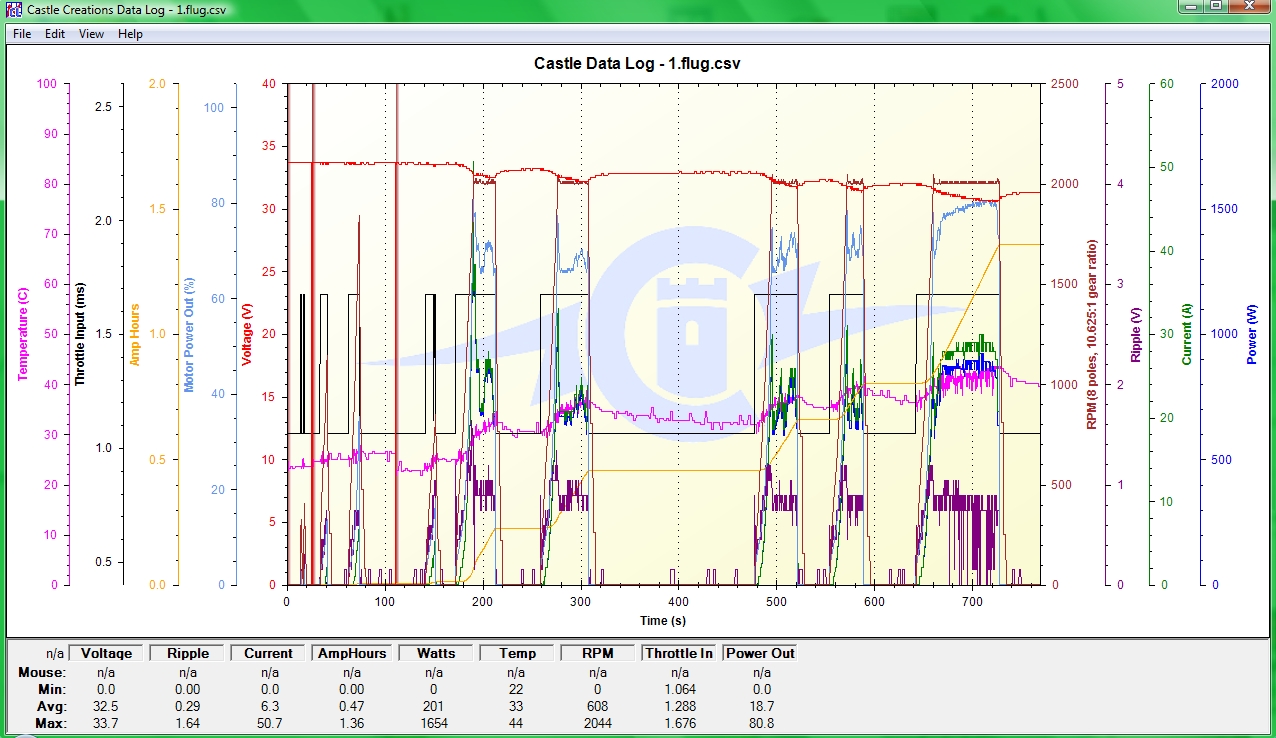Image resolution: width=1276 pixels, height=738 pixels.
Task: Click the 400 tick on the Time axis
Action: click(678, 601)
